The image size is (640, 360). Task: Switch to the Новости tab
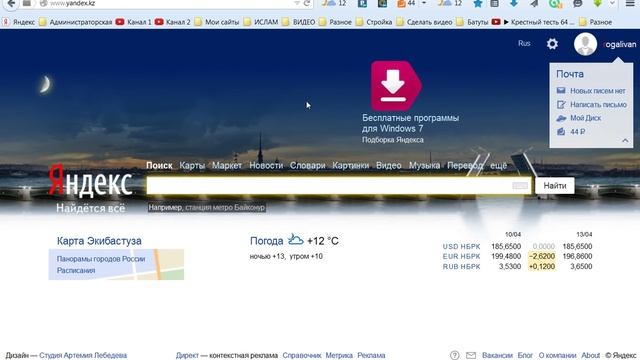[x=266, y=165]
